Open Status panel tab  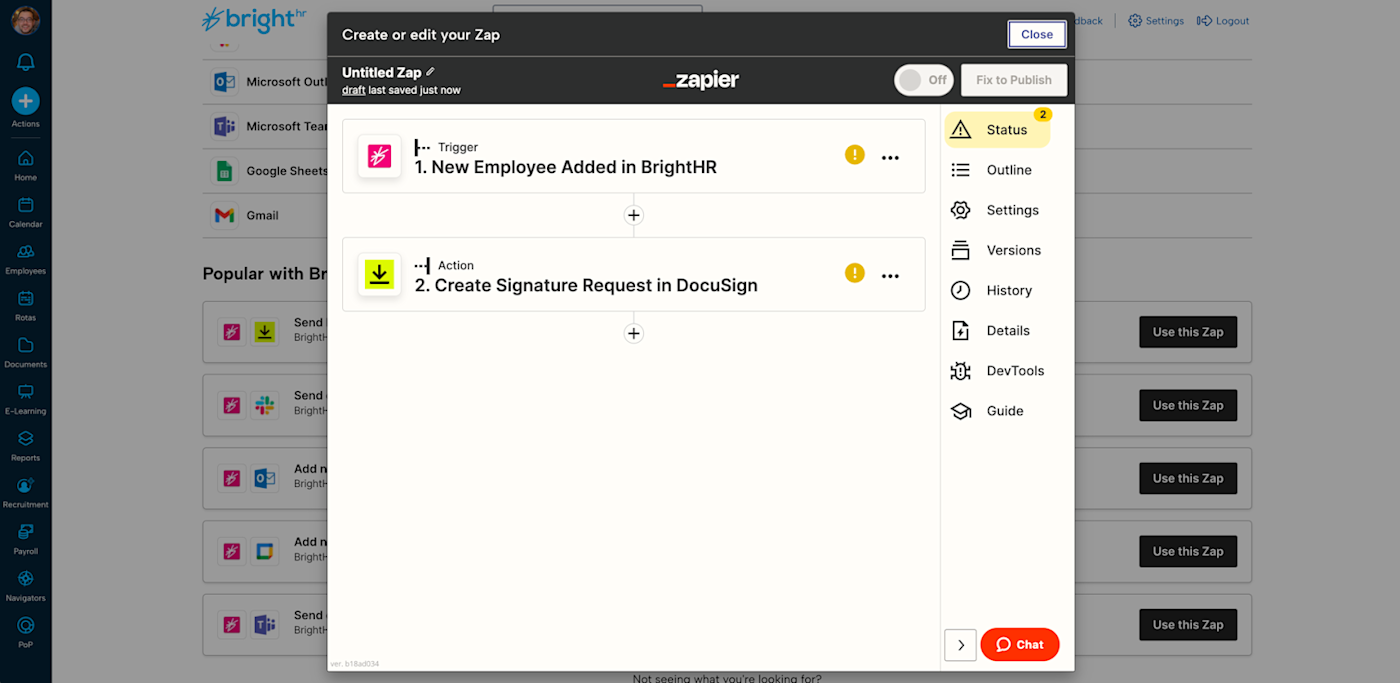pyautogui.click(x=997, y=130)
